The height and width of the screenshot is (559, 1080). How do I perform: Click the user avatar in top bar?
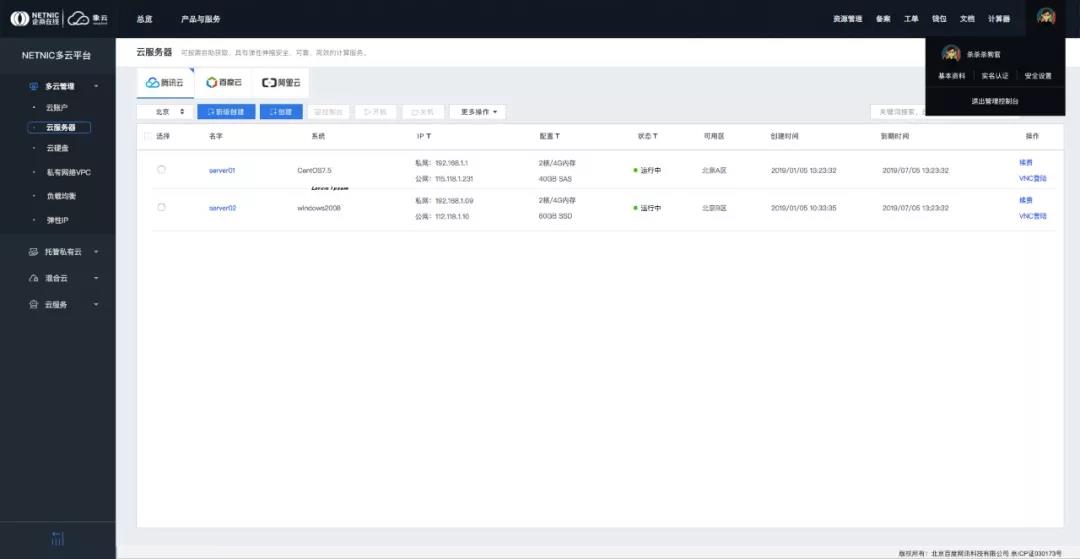[x=1046, y=17]
